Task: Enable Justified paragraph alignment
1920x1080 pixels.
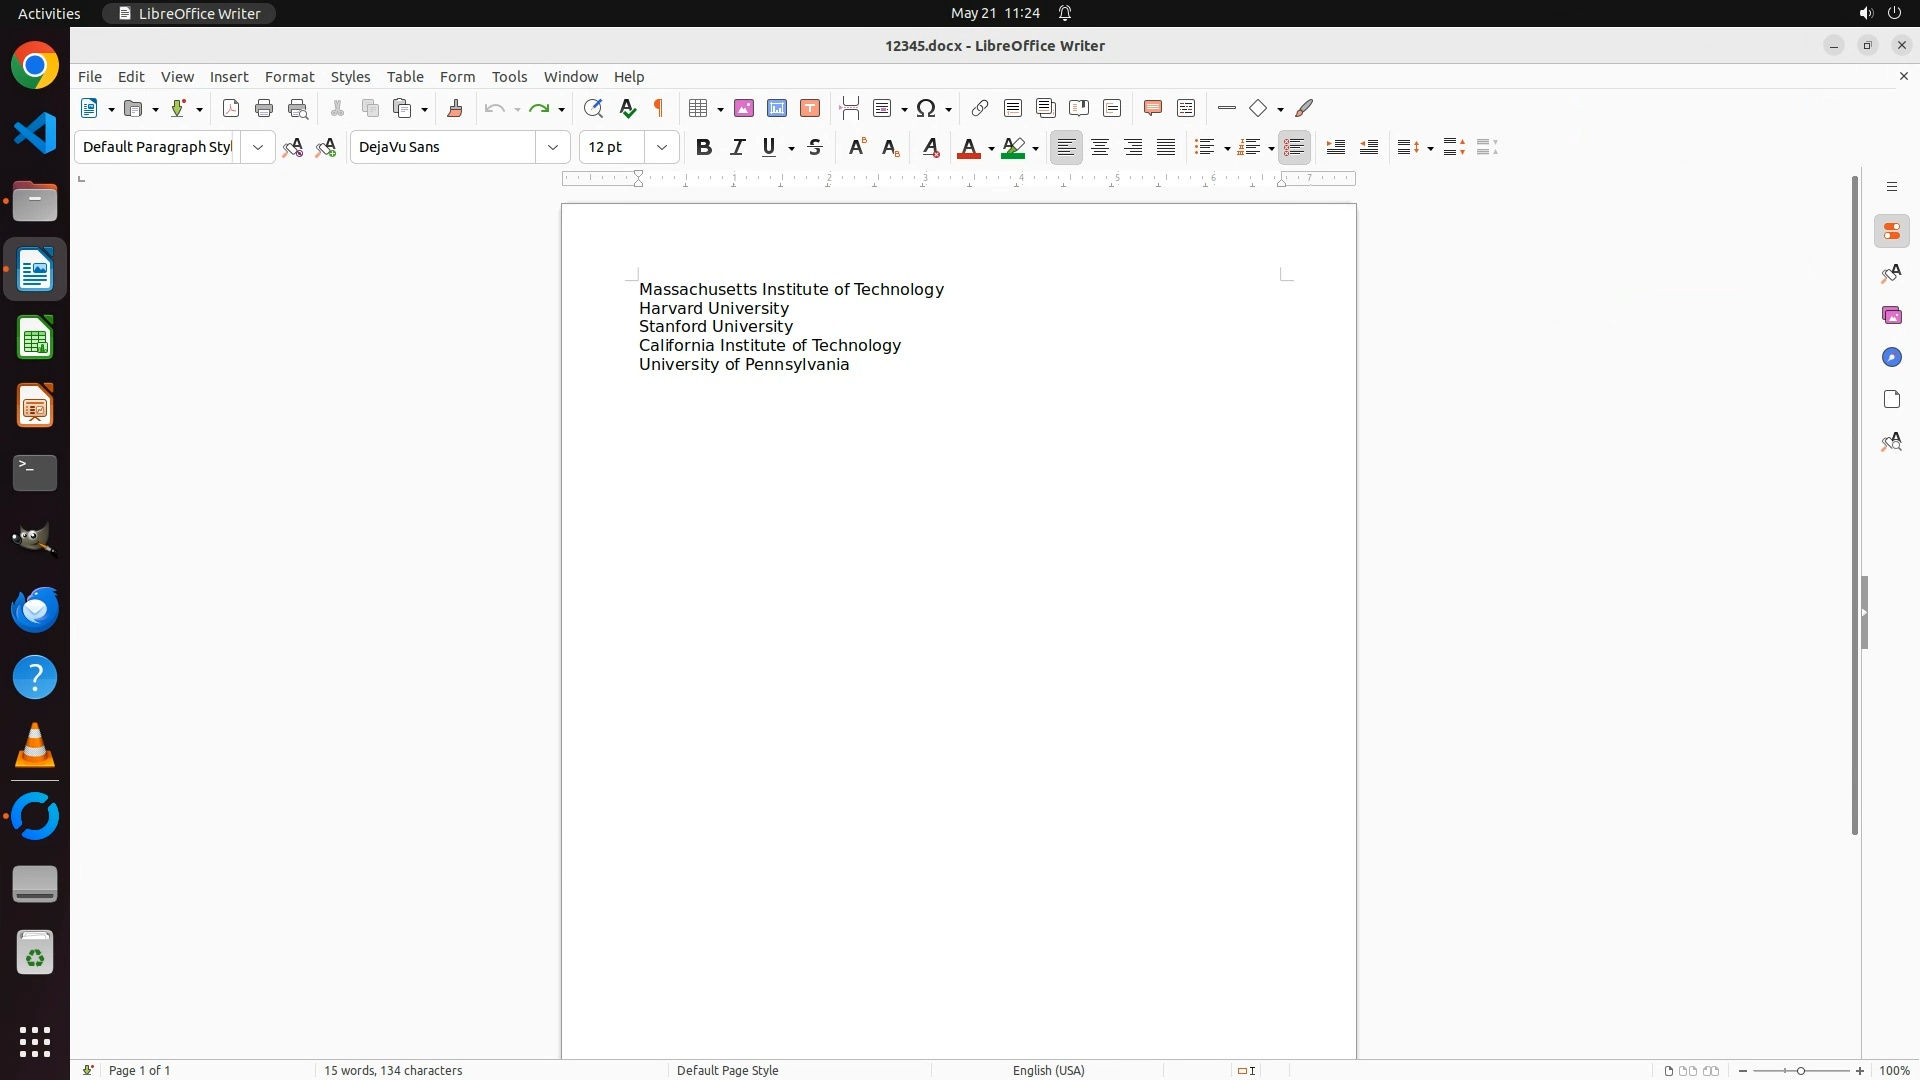Action: 1166,147
